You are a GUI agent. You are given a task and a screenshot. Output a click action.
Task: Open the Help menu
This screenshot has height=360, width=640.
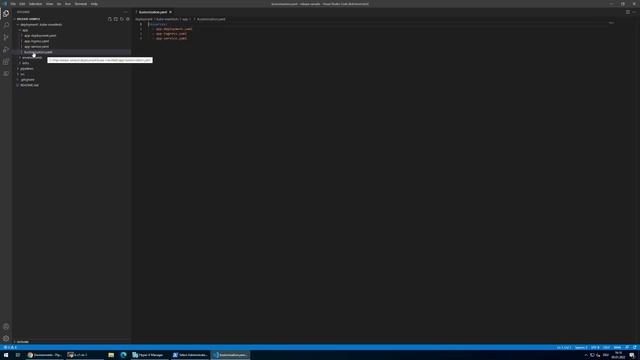[94, 4]
